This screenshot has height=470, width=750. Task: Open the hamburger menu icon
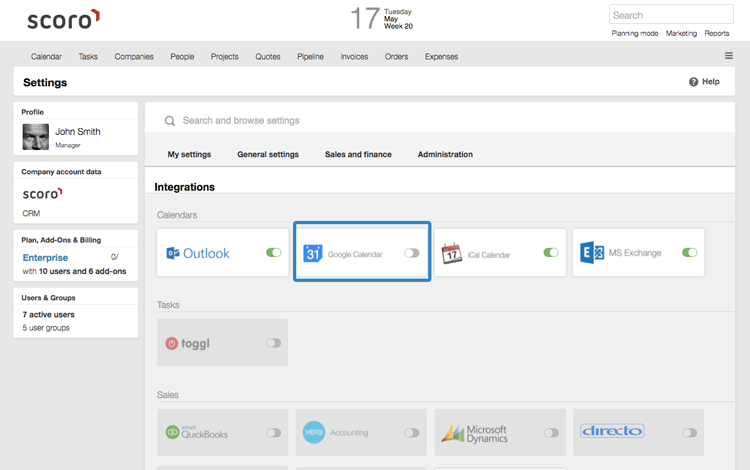coord(728,55)
